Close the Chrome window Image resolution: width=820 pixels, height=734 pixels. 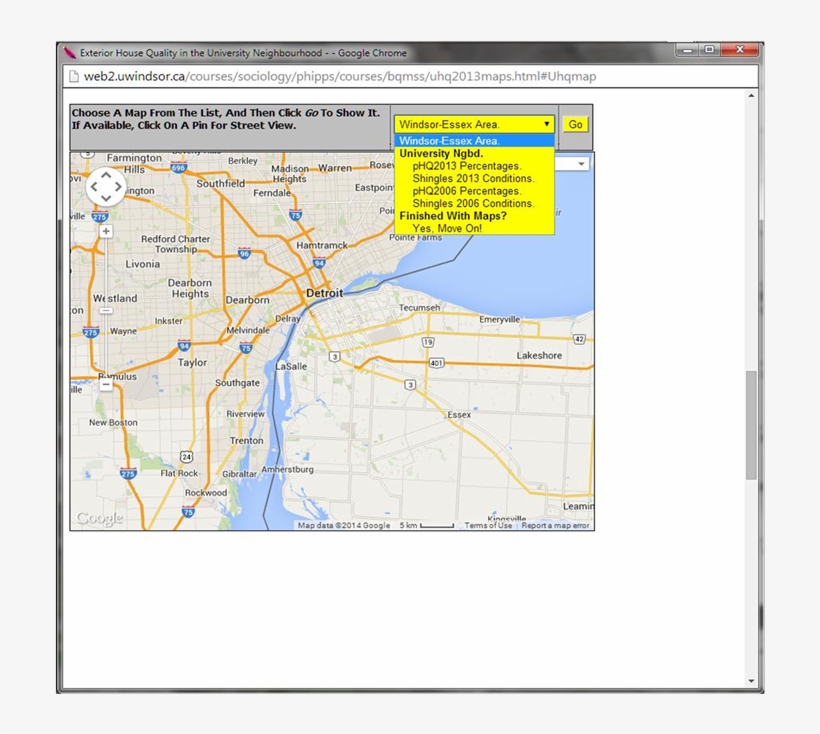(739, 50)
